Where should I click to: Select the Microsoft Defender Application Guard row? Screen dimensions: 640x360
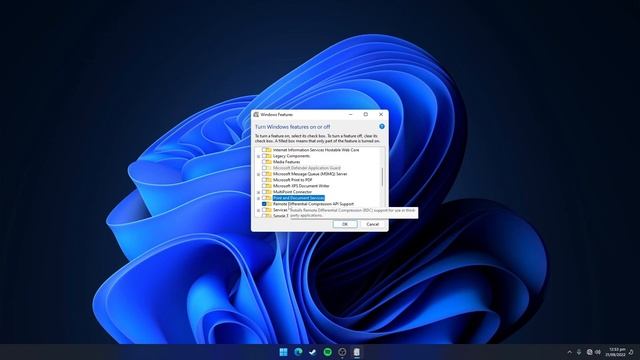coord(307,168)
